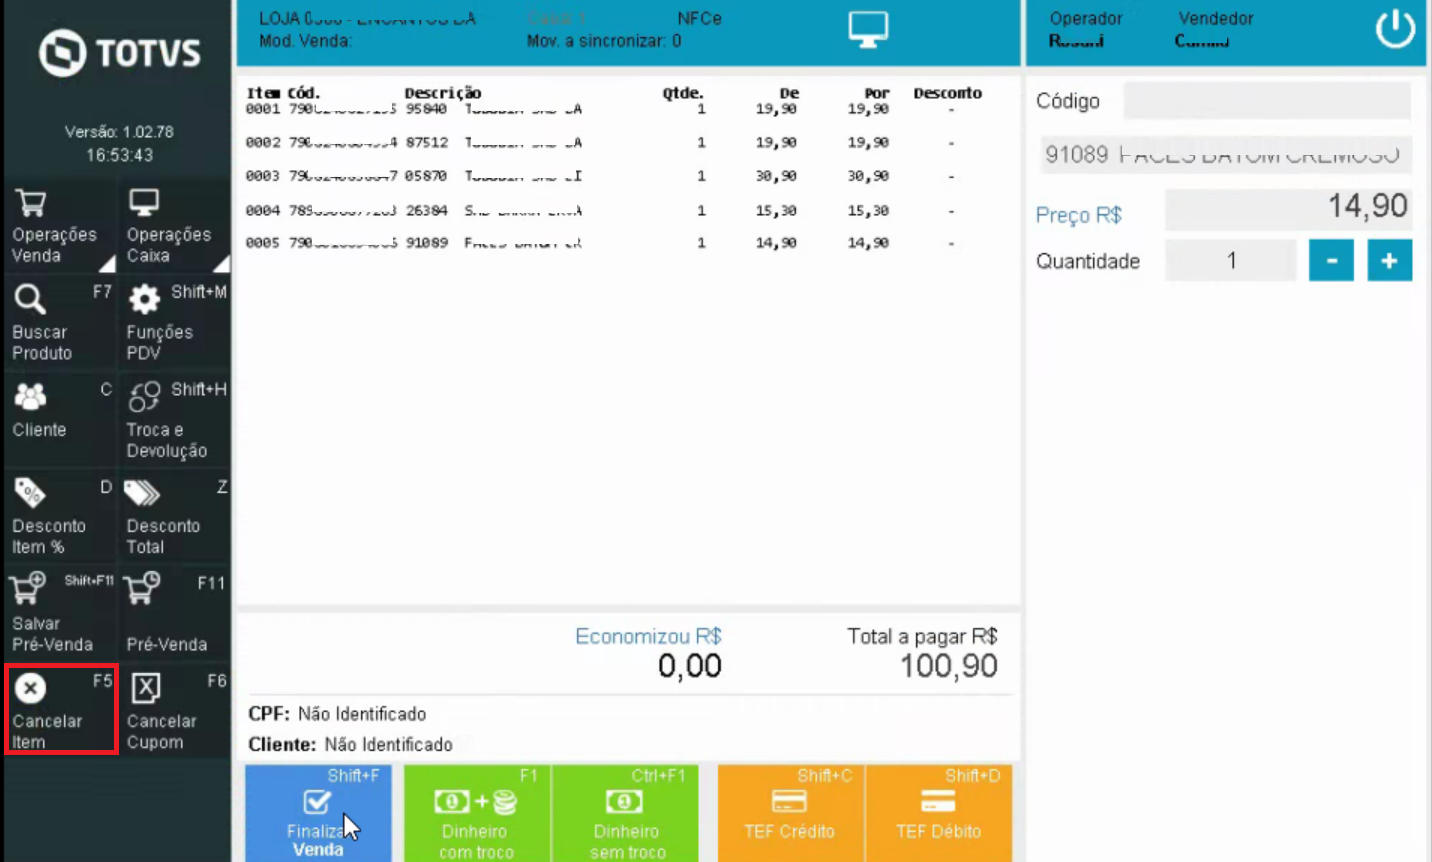
Task: Click the Total a pagar value 100,90
Action: click(x=948, y=666)
